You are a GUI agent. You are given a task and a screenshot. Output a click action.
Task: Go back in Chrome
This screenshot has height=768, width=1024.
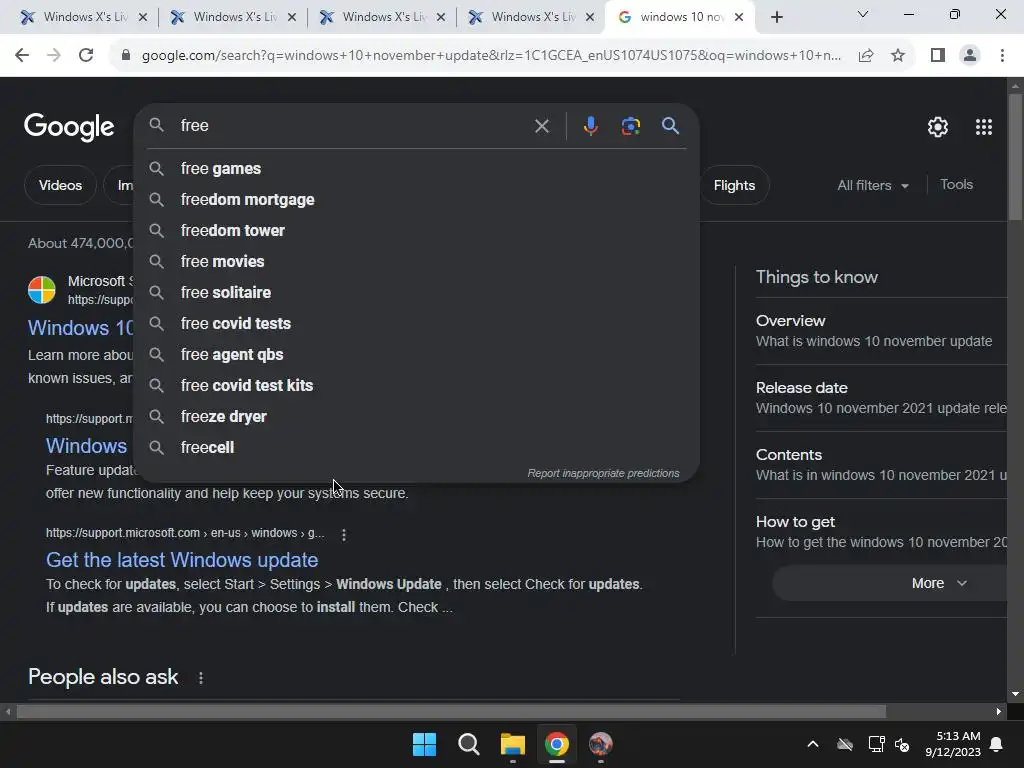22,56
